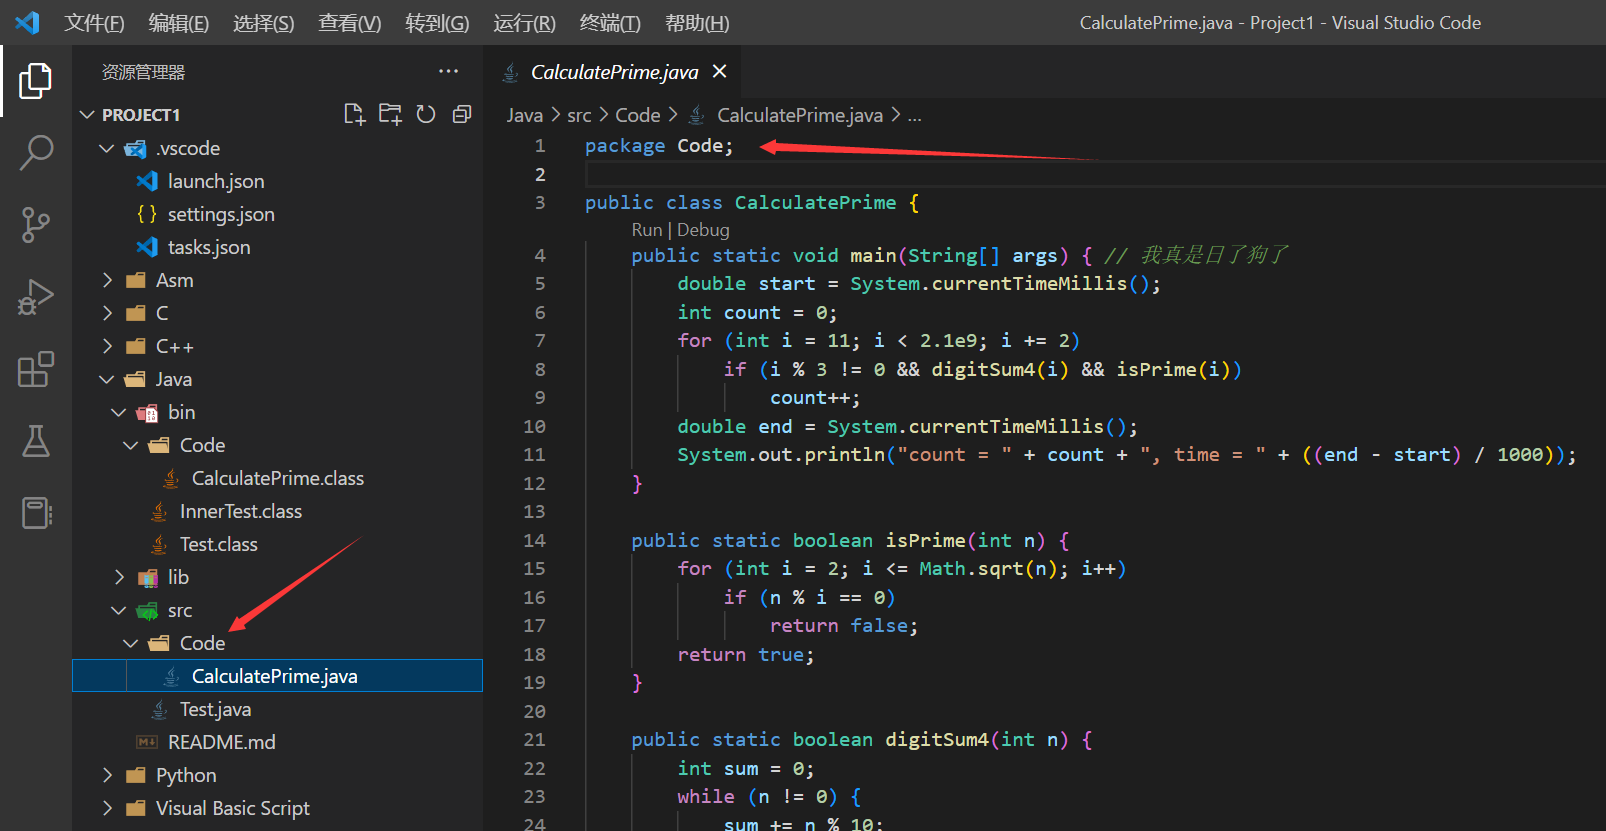Viewport: 1606px width, 831px height.
Task: Collapse the src folder
Action: 119,610
